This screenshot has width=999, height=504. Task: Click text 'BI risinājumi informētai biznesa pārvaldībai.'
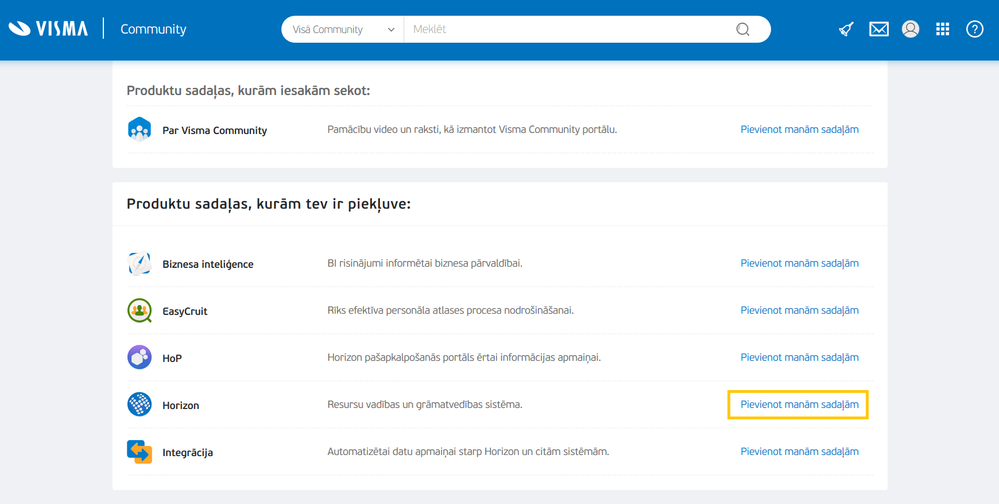tap(425, 263)
